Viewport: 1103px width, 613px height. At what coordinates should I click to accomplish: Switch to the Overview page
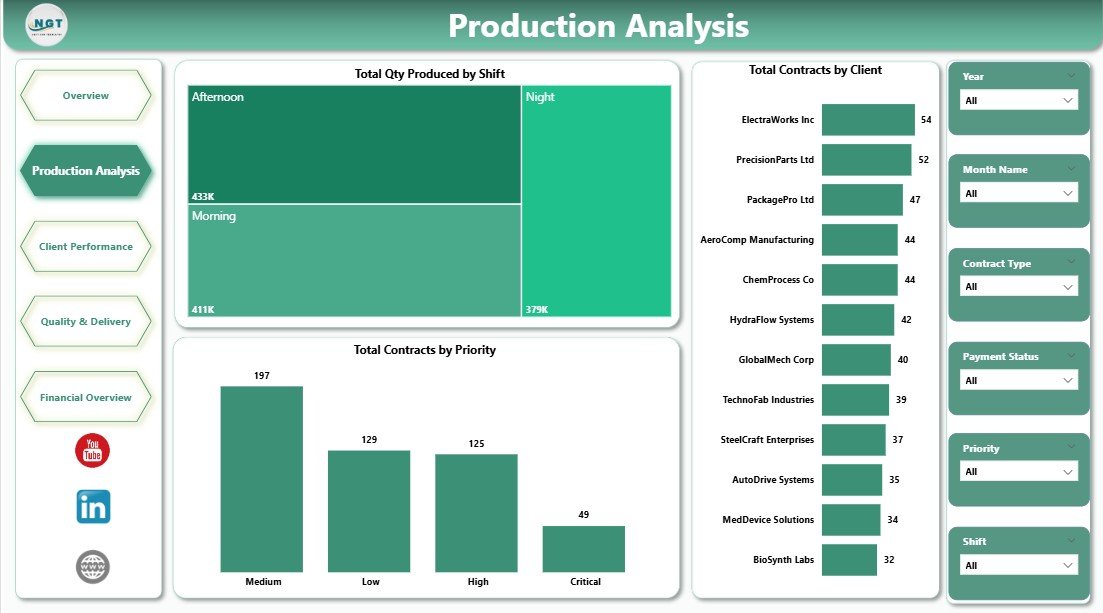(85, 95)
